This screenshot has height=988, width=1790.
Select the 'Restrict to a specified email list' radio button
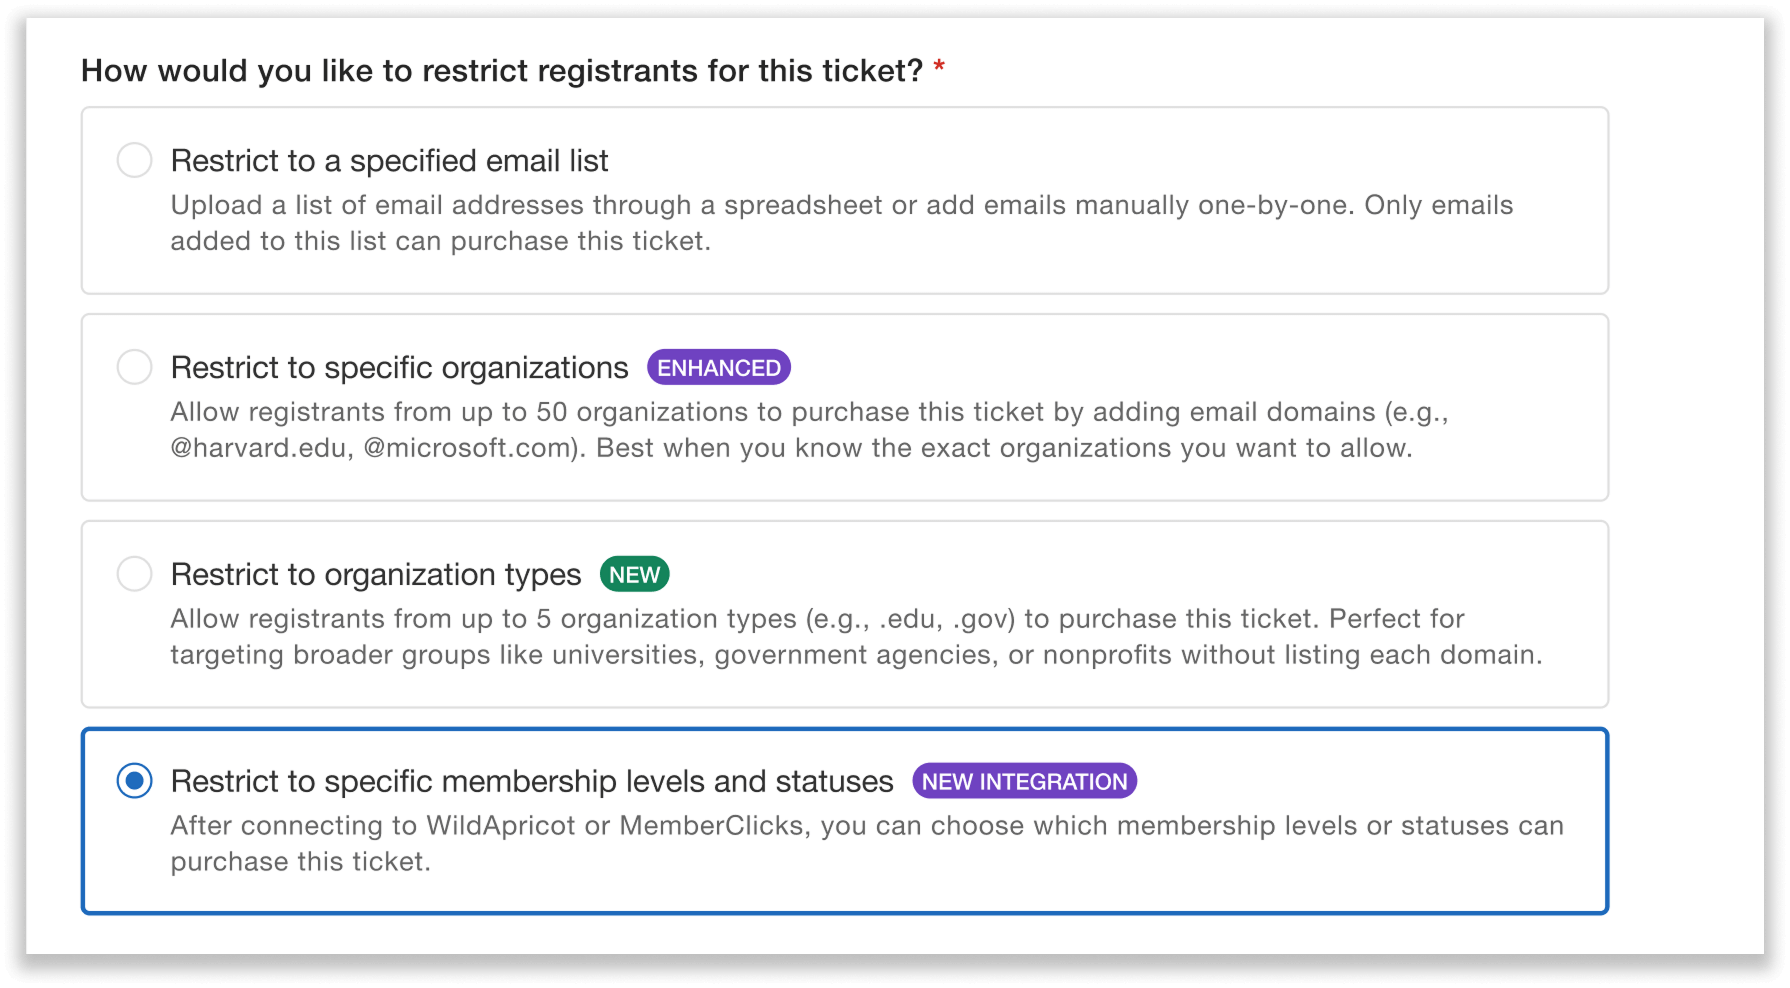coord(134,160)
